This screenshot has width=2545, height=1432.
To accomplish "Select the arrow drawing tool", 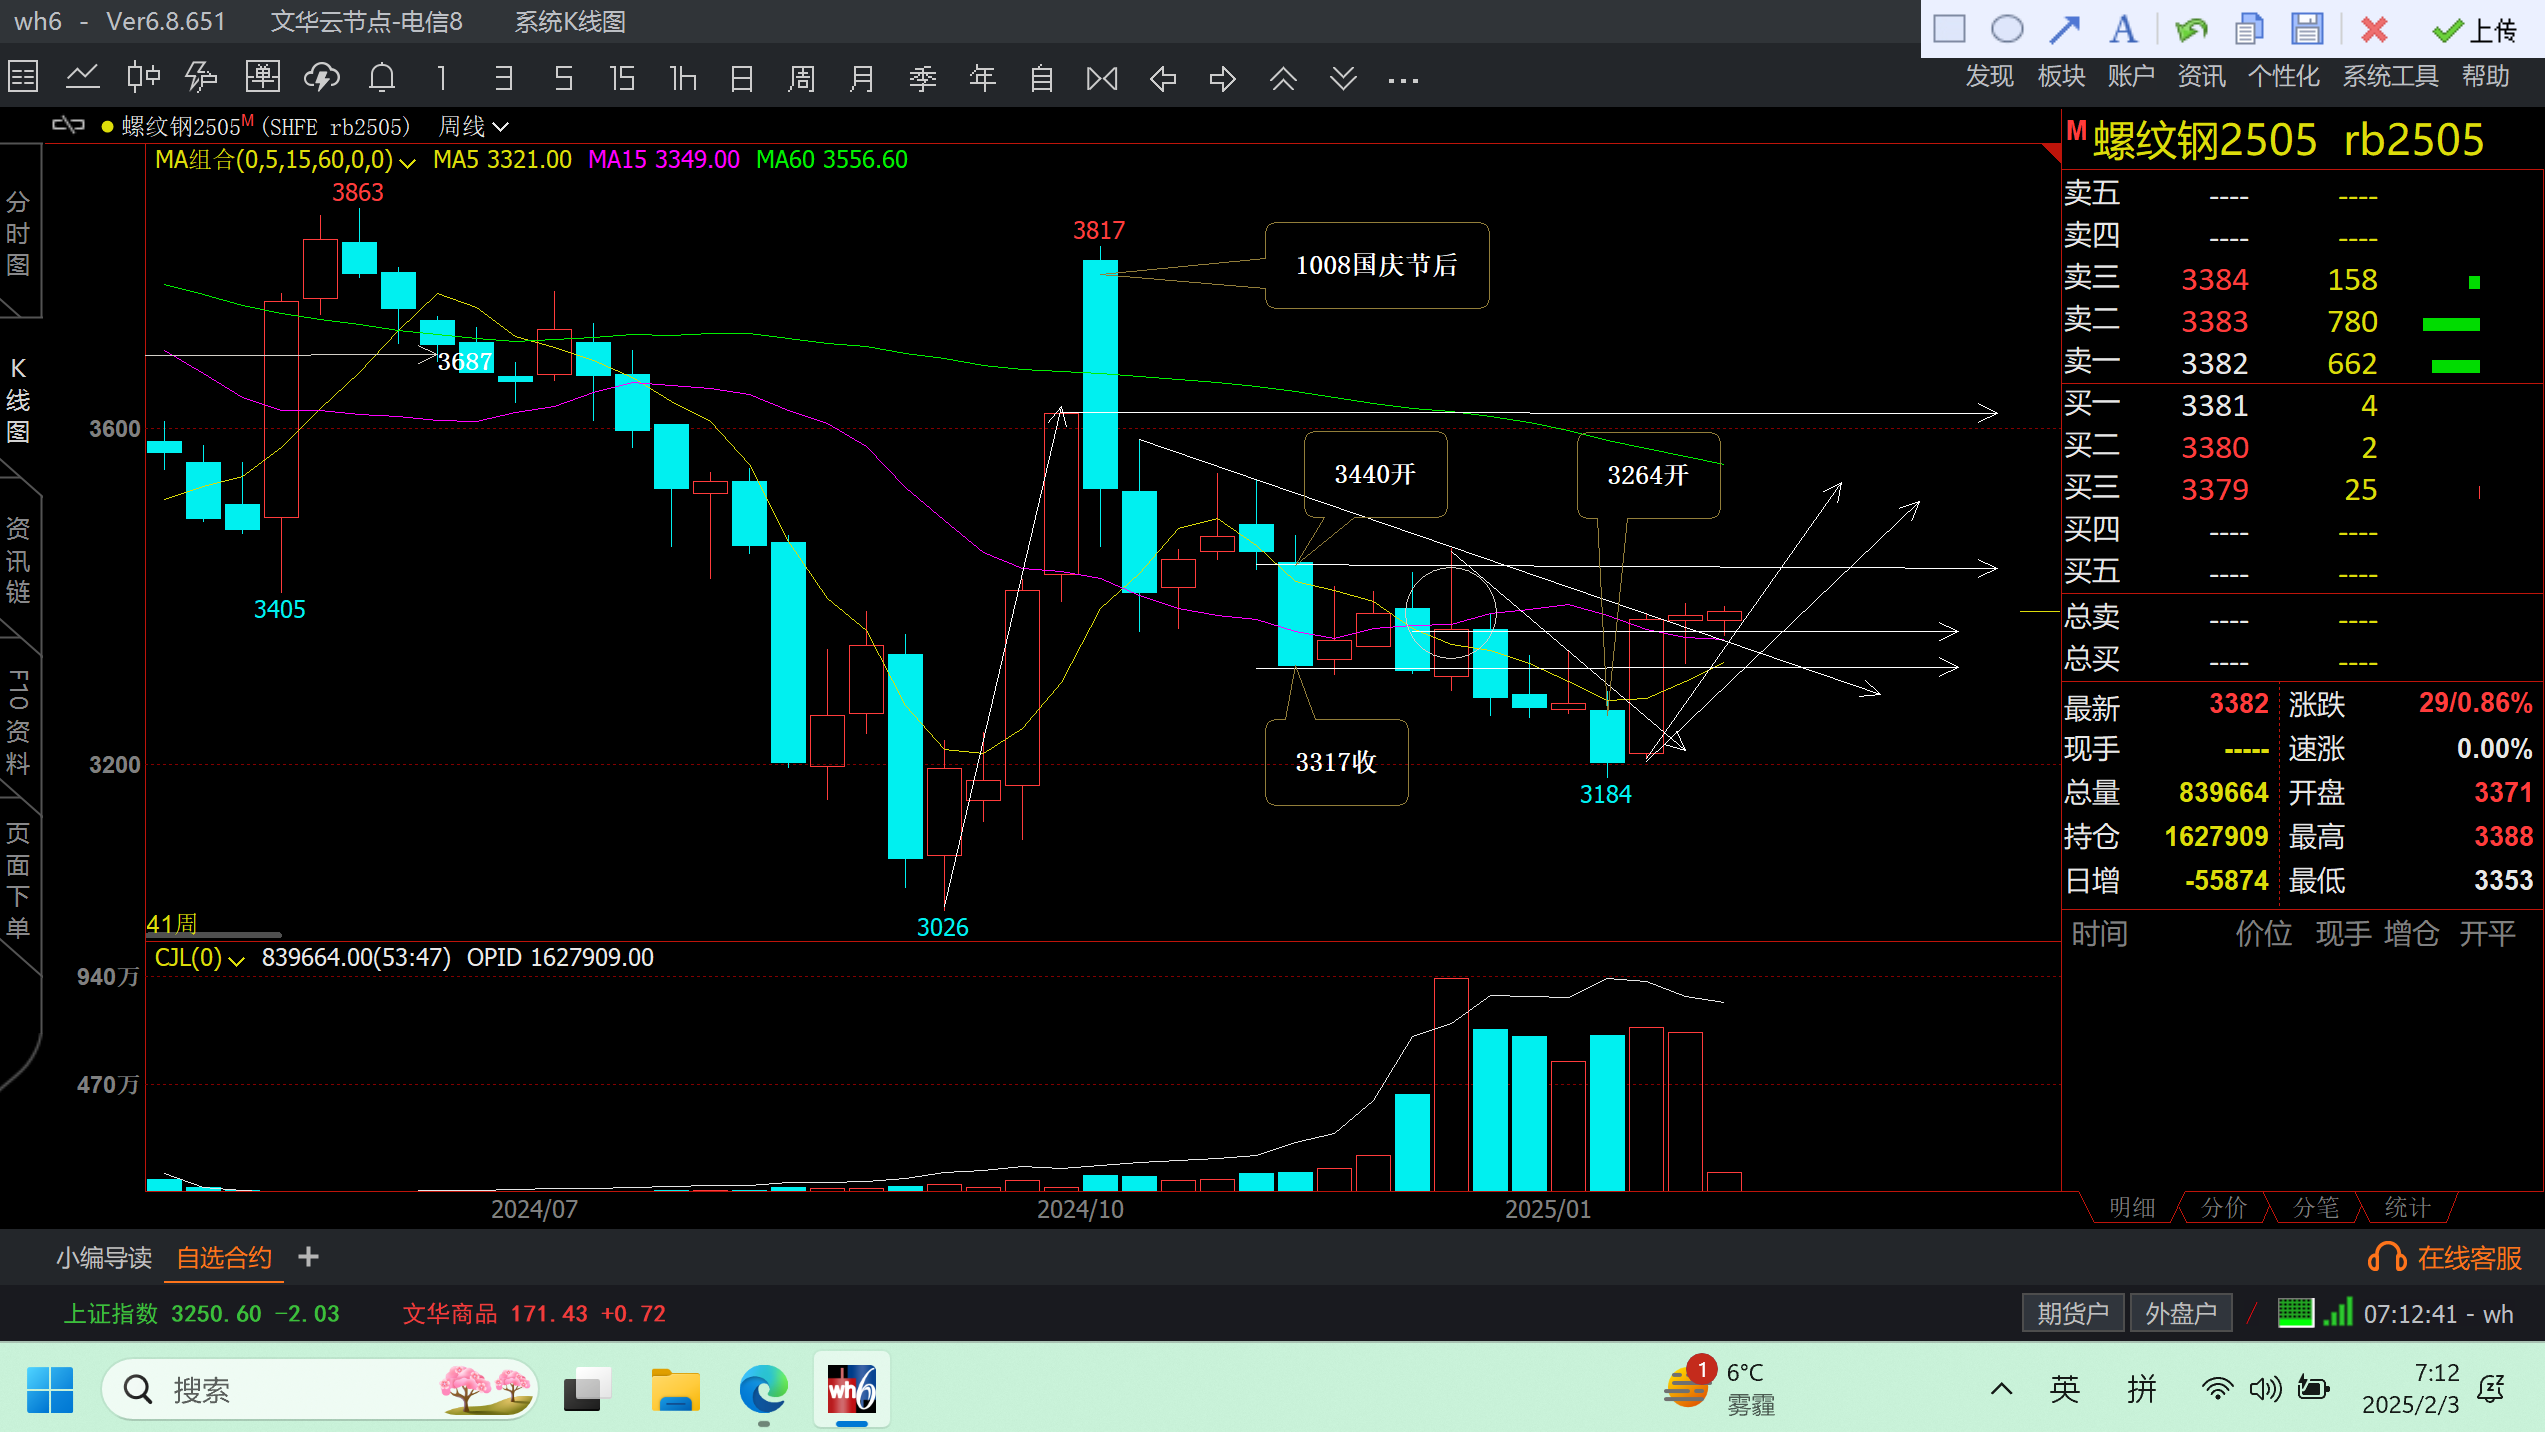I will point(2064,29).
